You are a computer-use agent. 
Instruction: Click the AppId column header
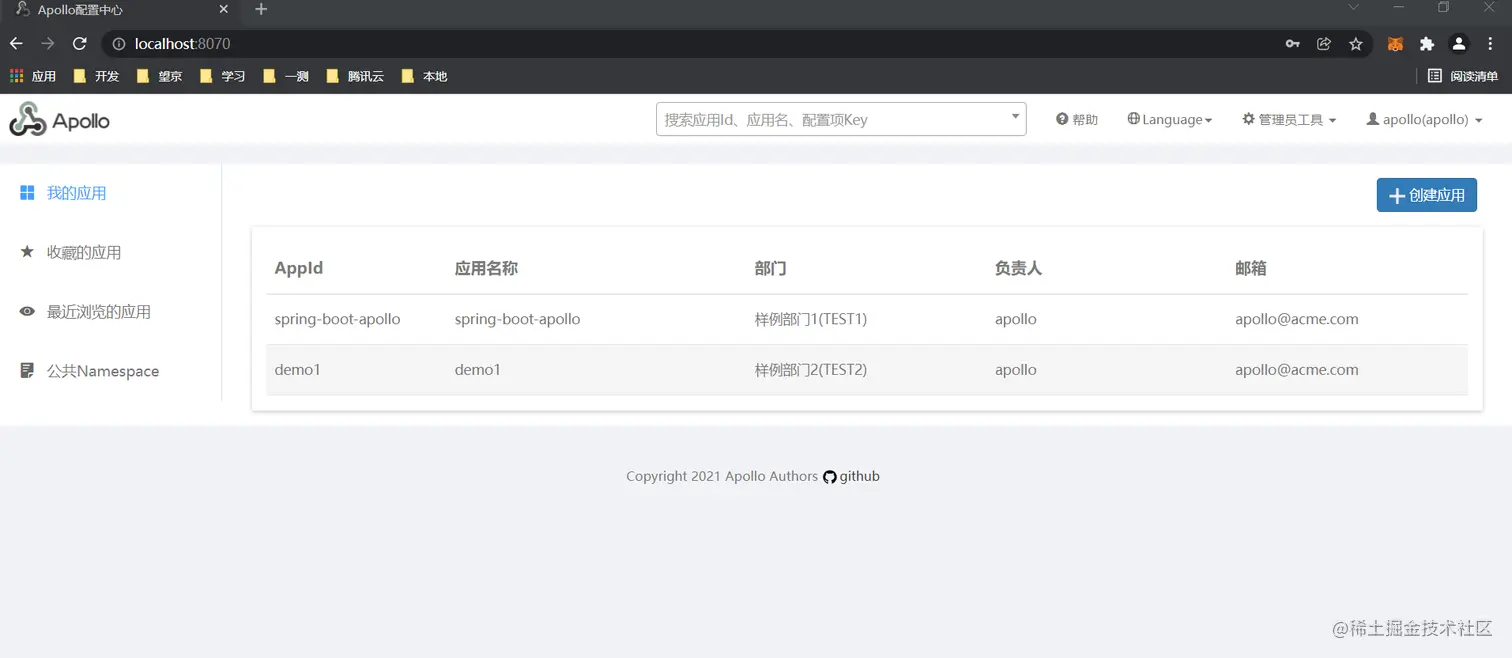[299, 268]
